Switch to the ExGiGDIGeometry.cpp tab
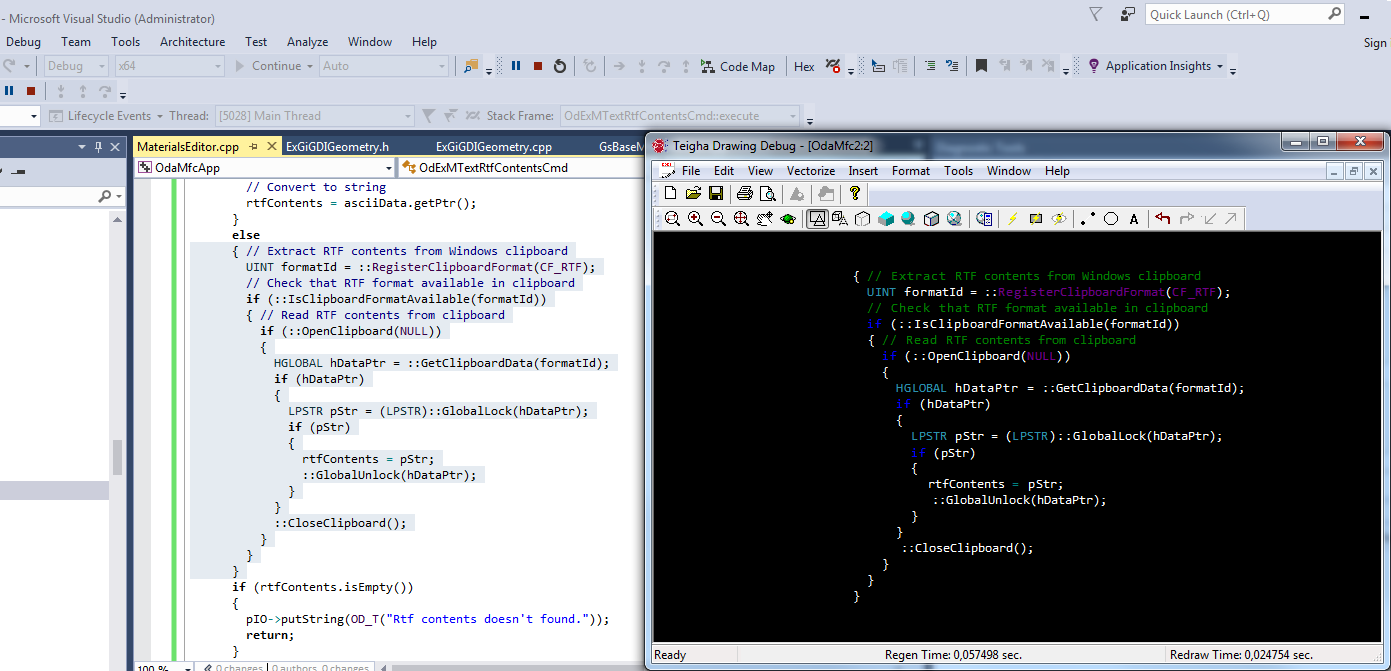 (494, 146)
